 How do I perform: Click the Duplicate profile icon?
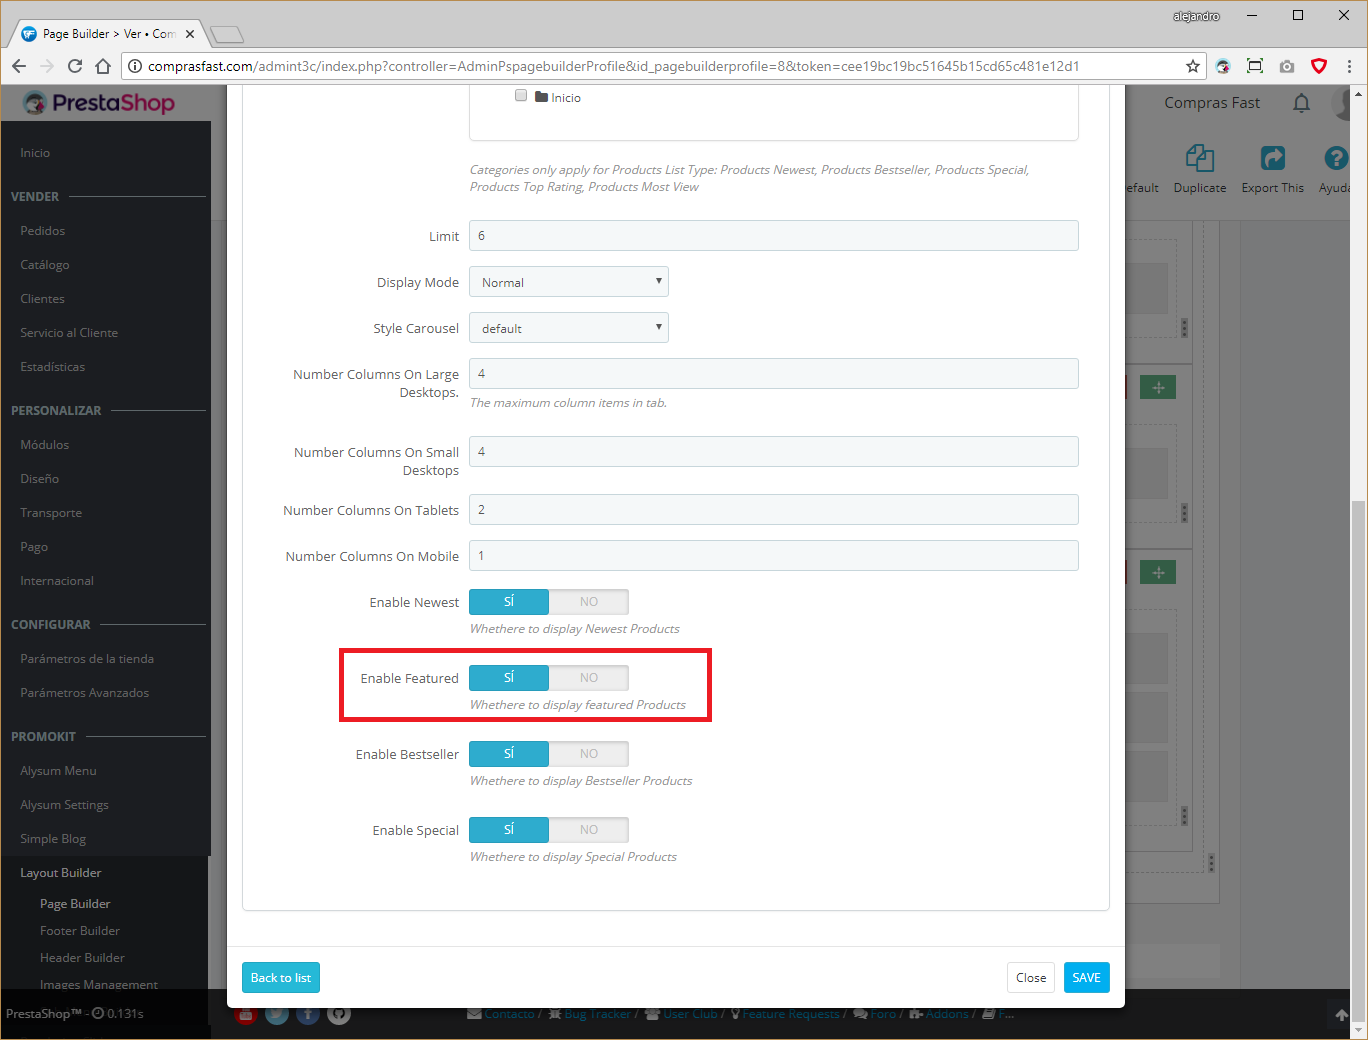point(1200,158)
